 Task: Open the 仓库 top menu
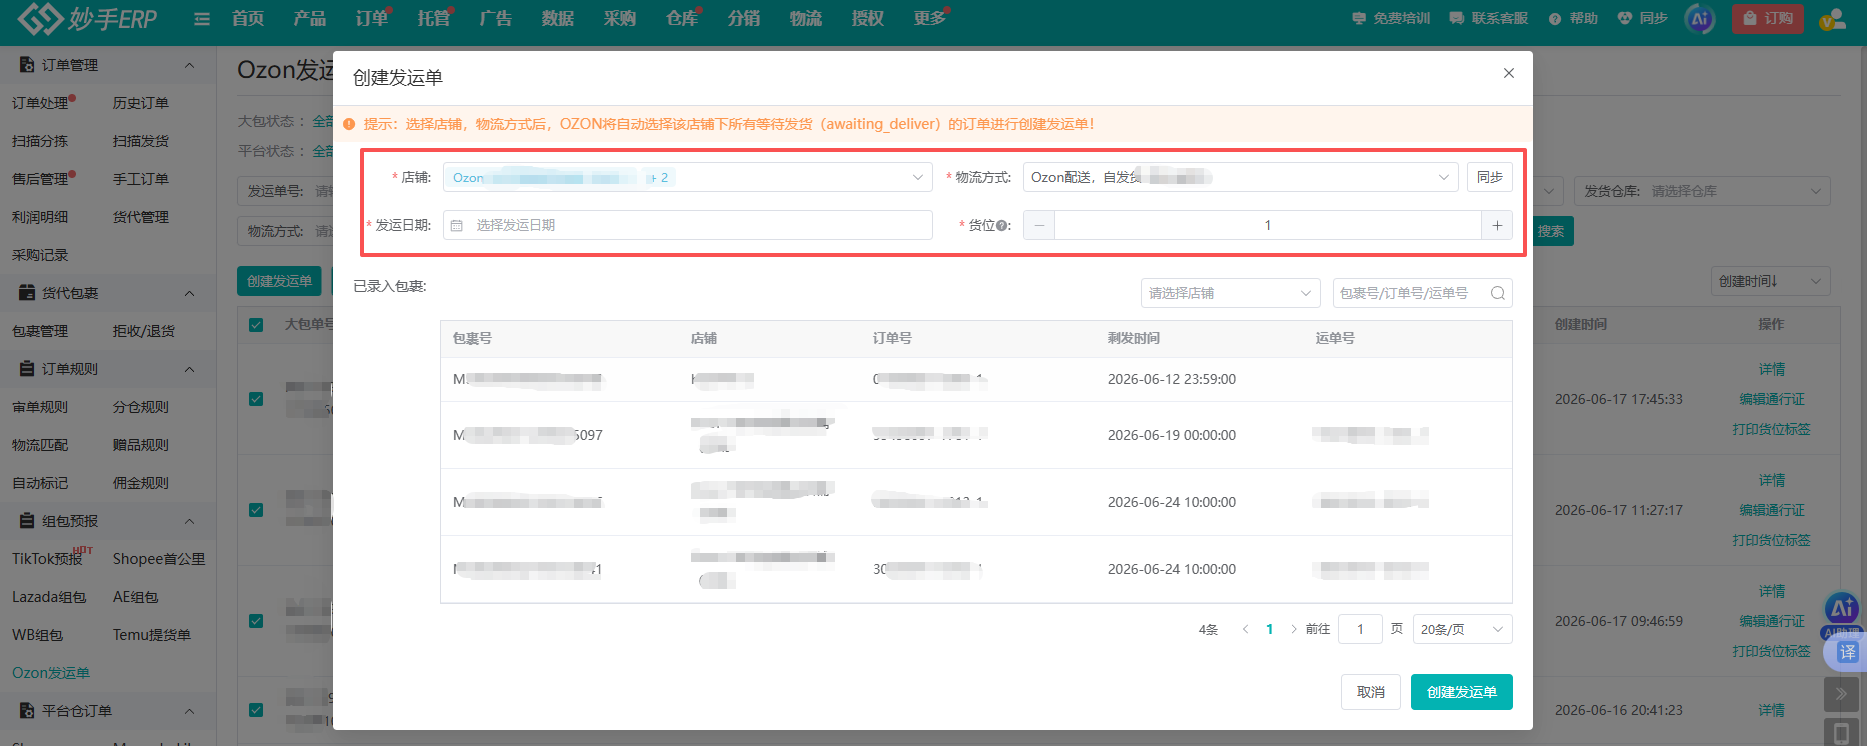[x=682, y=18]
